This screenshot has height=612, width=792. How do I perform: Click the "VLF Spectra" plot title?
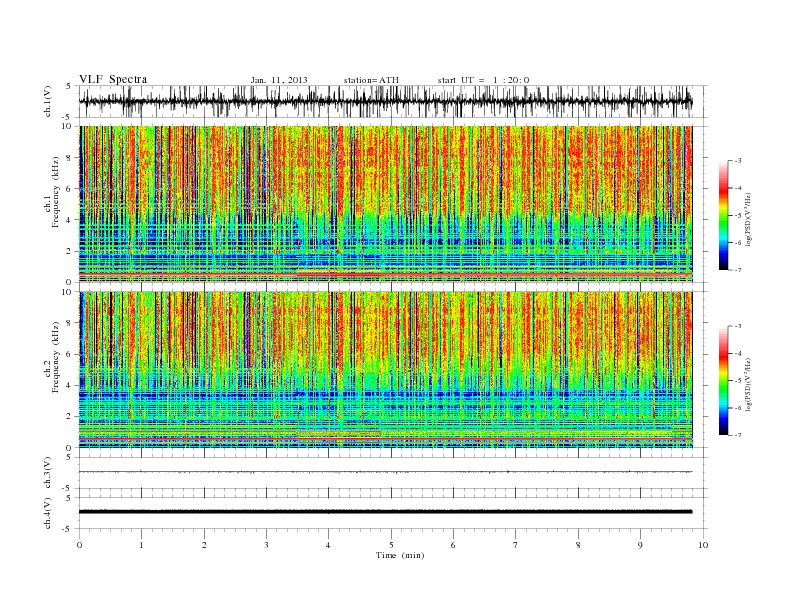tap(113, 79)
